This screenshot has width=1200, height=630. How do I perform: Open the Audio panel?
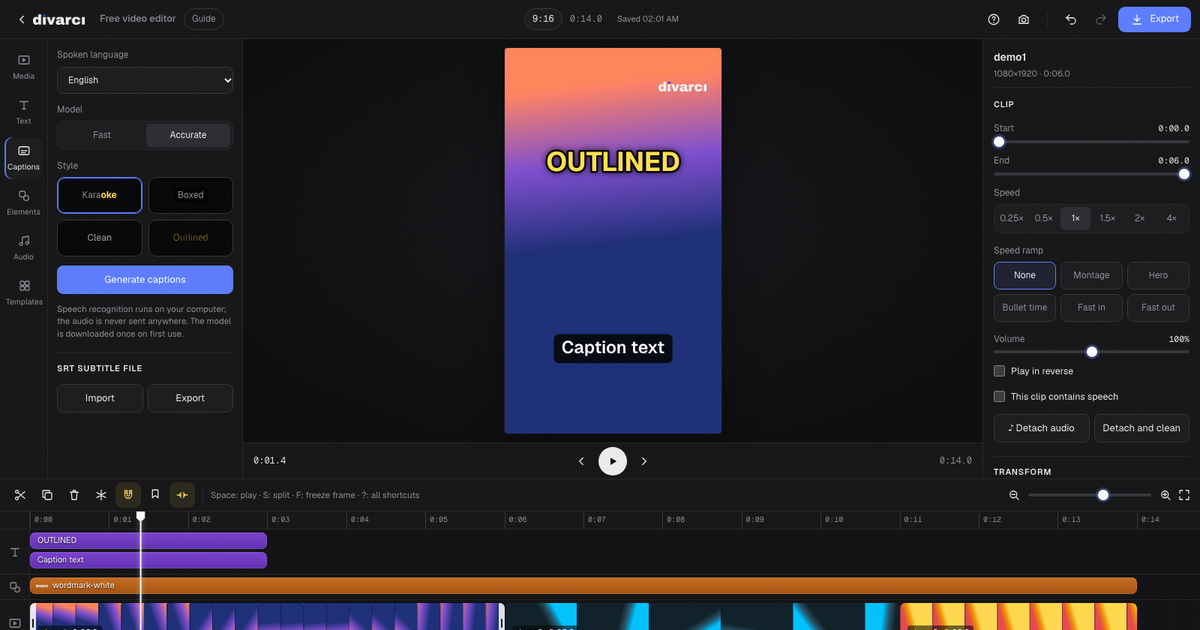(x=24, y=248)
